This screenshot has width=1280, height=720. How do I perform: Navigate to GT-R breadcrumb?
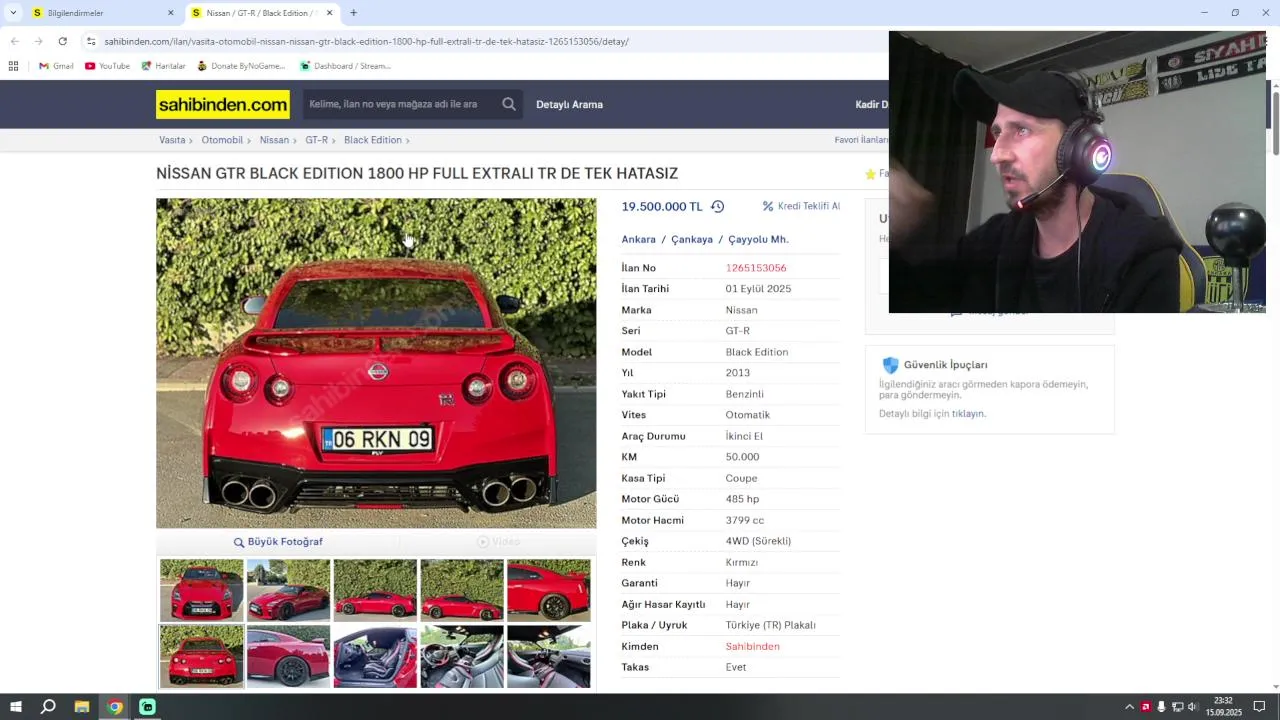316,140
